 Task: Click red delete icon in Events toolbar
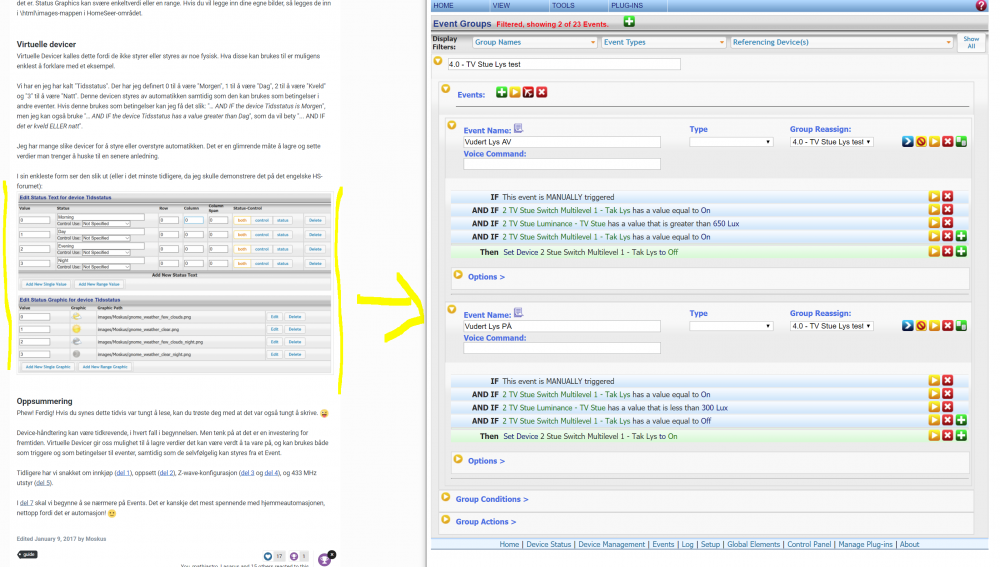tap(542, 93)
